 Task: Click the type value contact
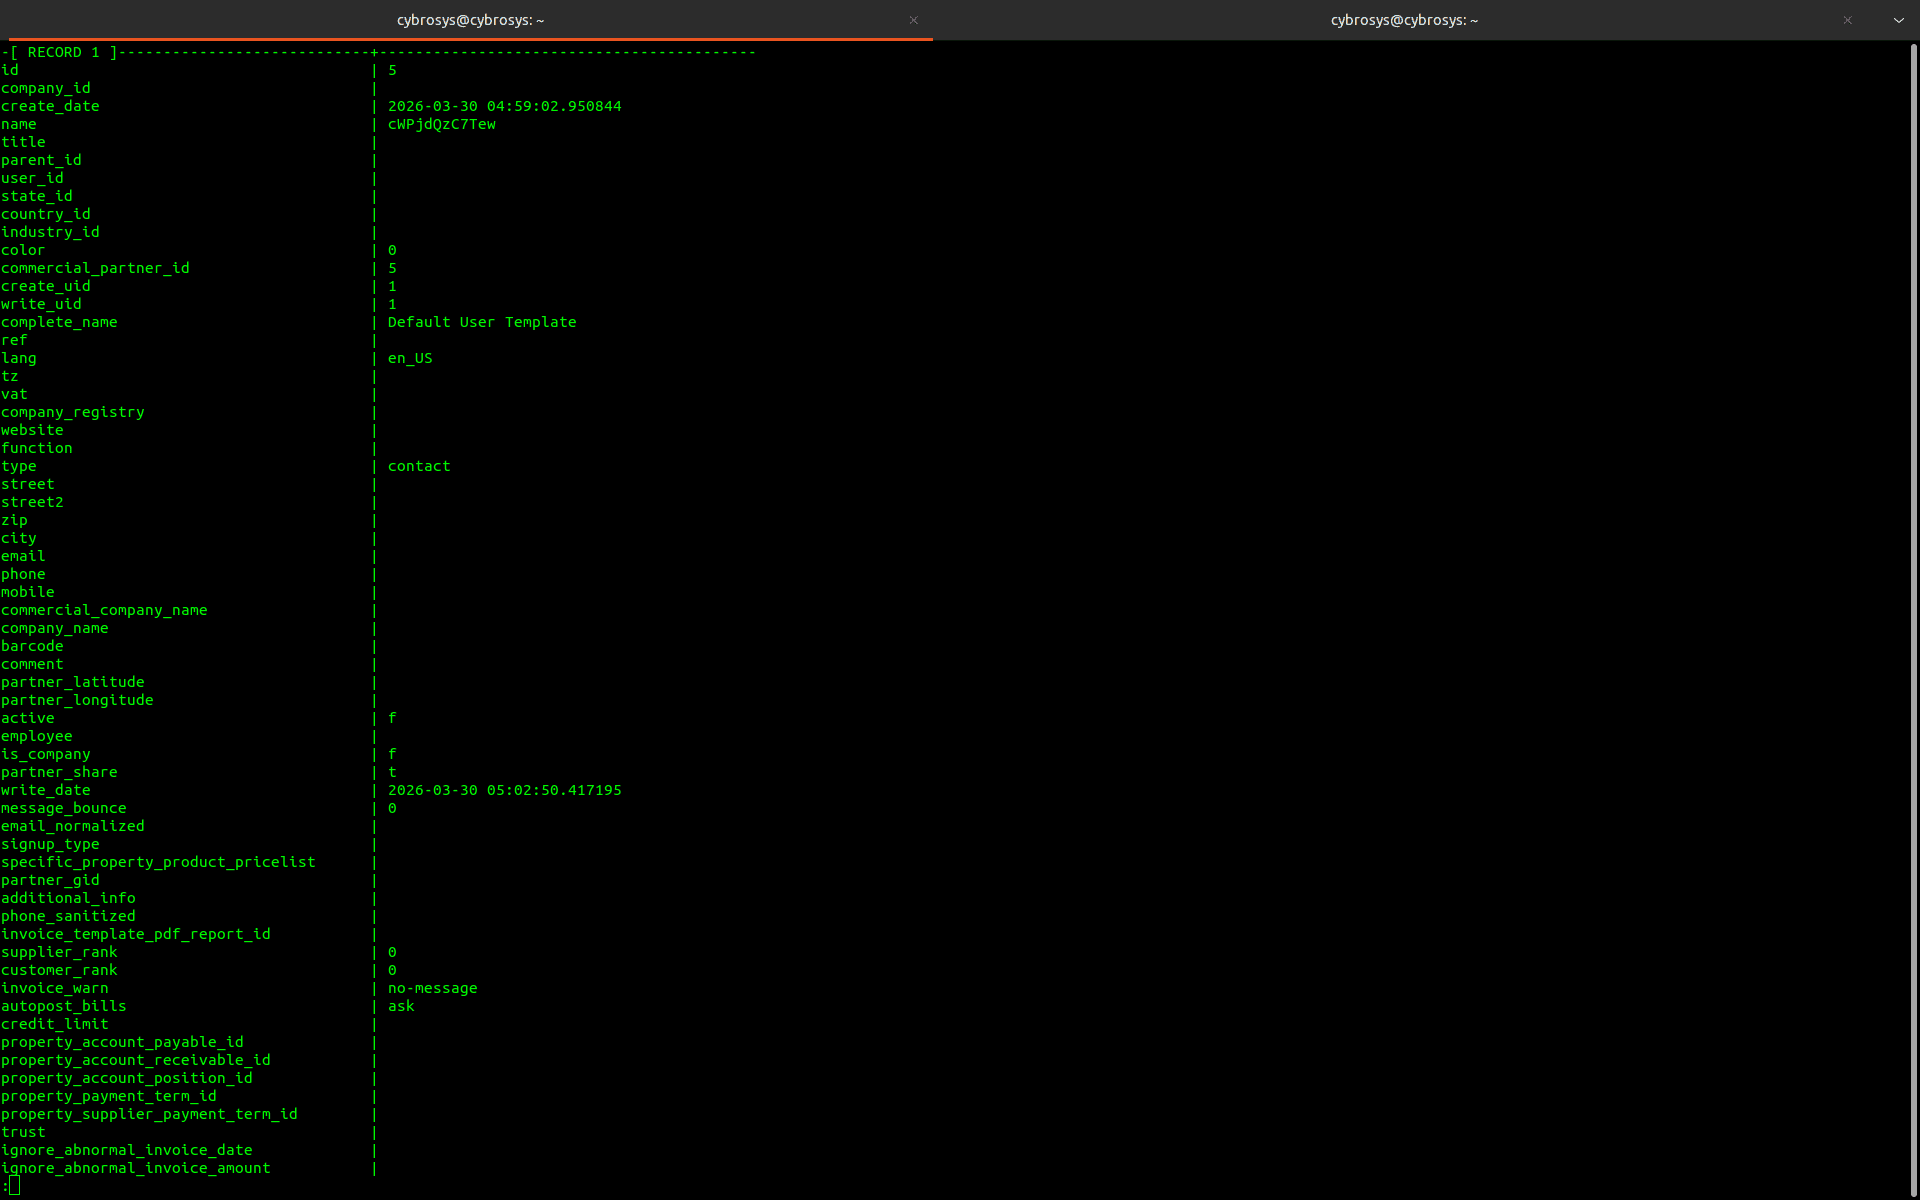(x=419, y=466)
